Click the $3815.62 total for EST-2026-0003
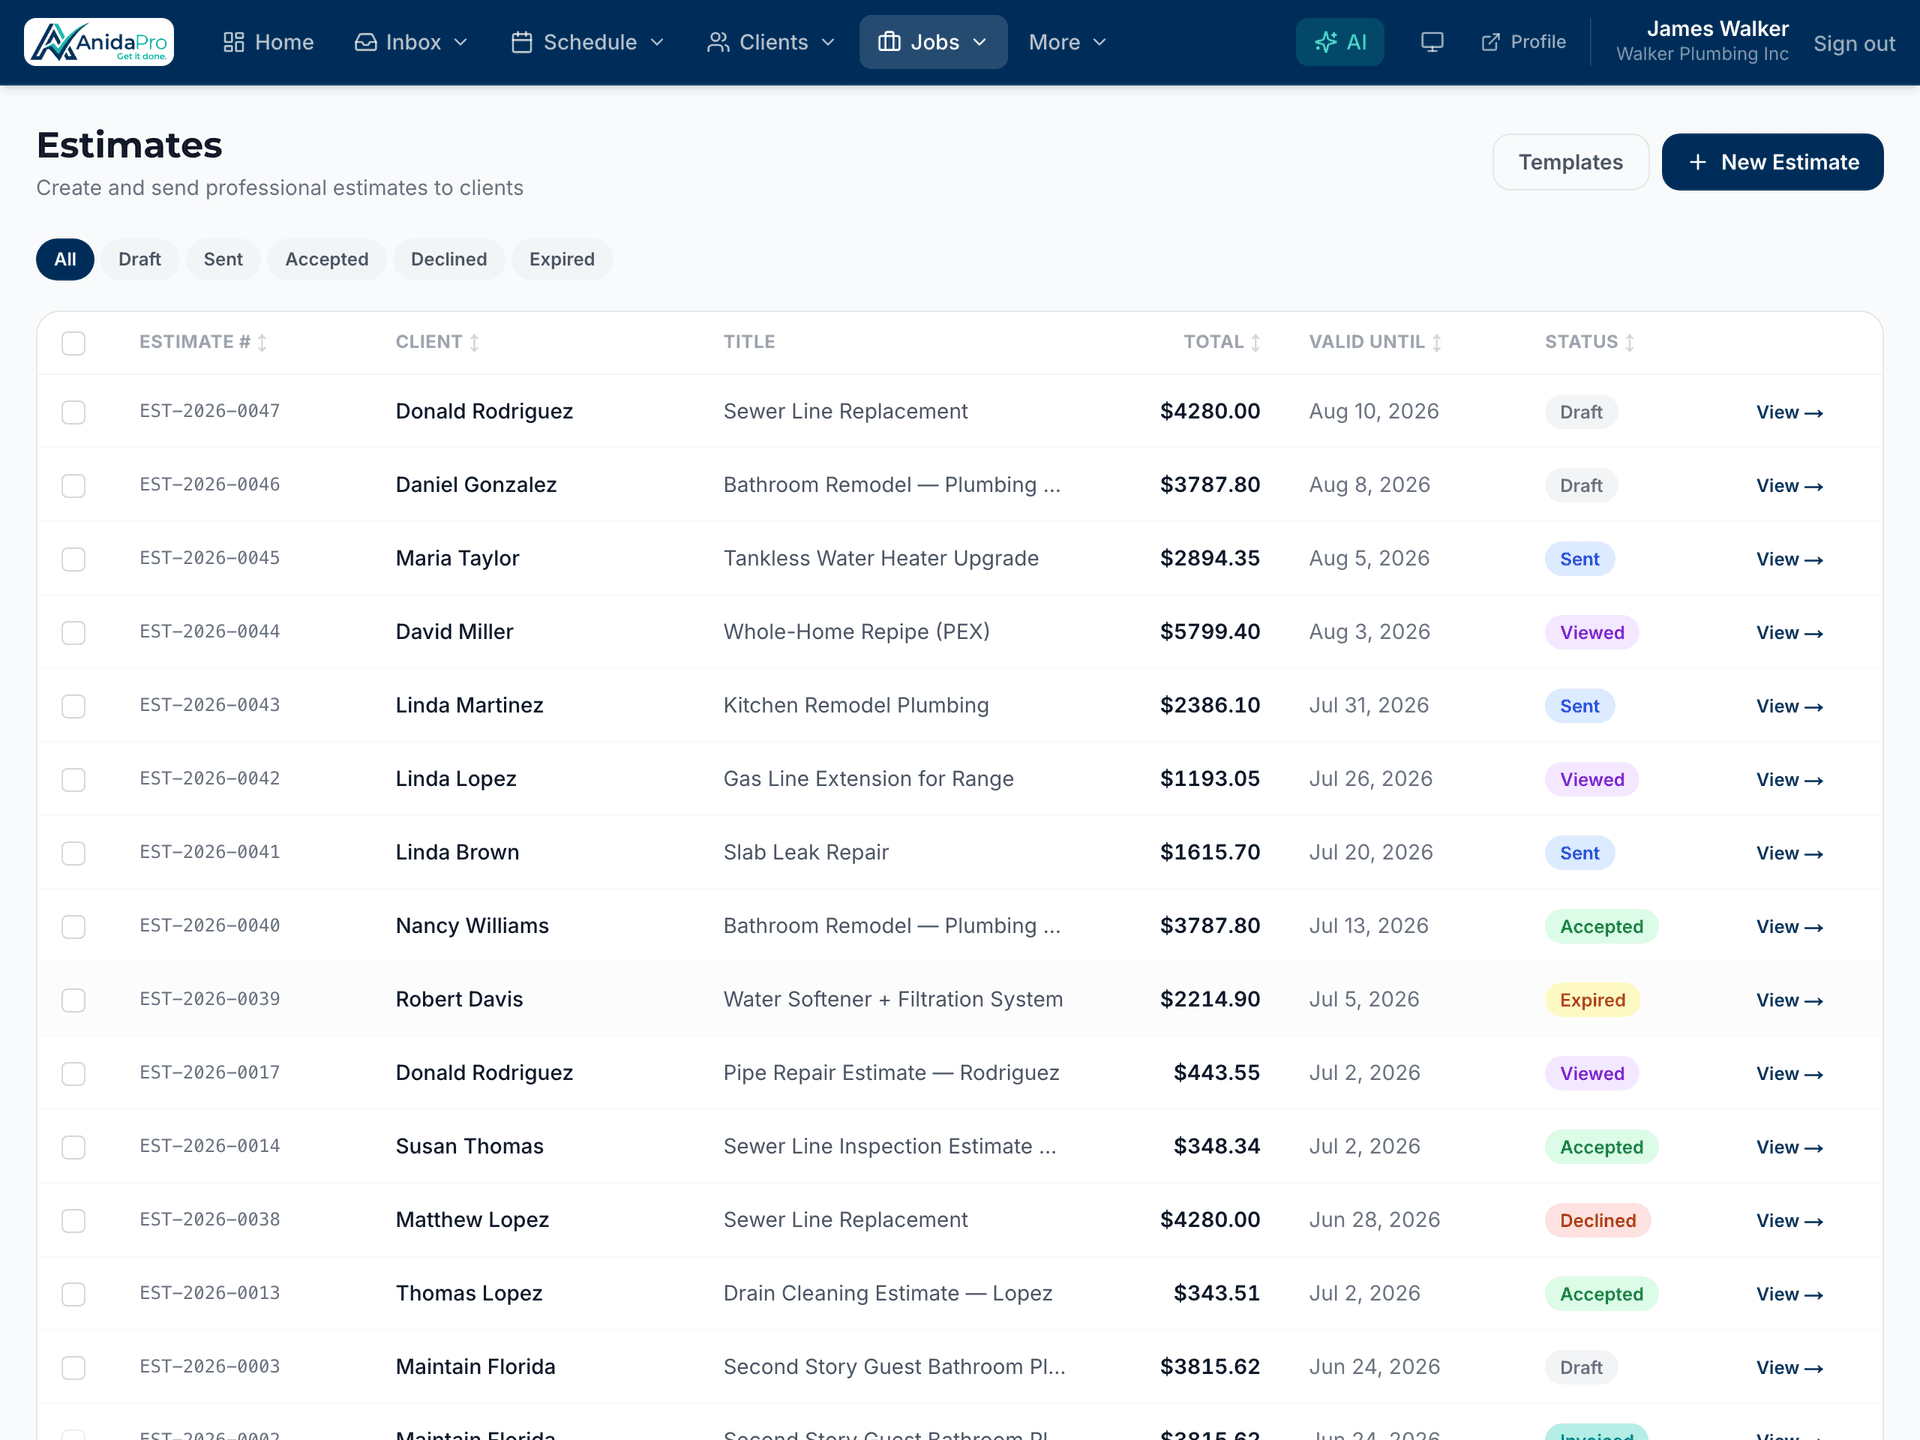Screen dimensions: 1920x1440 click(x=1209, y=1367)
